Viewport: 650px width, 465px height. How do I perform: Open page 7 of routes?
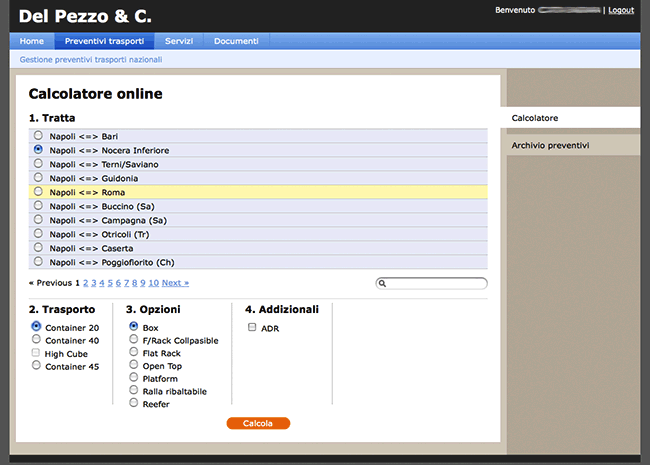126,283
